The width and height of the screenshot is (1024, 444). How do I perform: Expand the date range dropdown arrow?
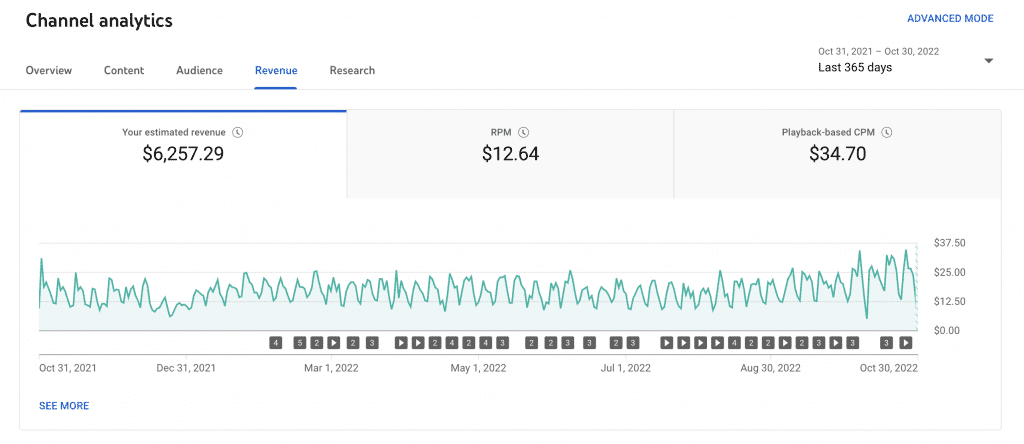(x=989, y=61)
